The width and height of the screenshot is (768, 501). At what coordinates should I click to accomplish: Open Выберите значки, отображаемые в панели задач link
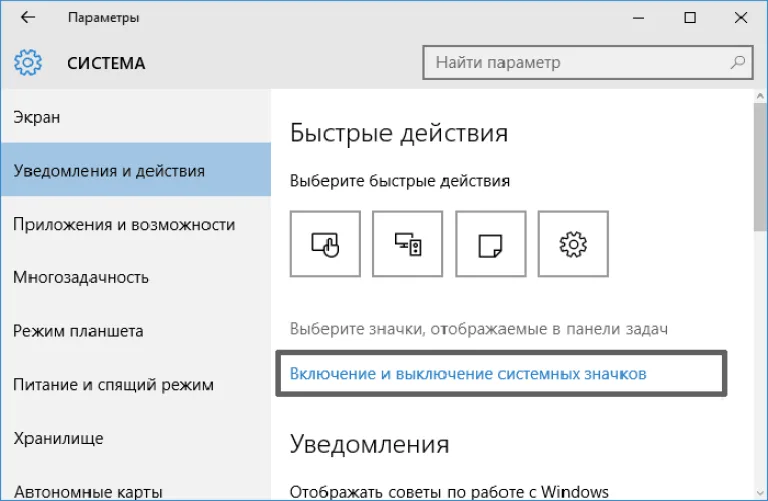click(479, 329)
